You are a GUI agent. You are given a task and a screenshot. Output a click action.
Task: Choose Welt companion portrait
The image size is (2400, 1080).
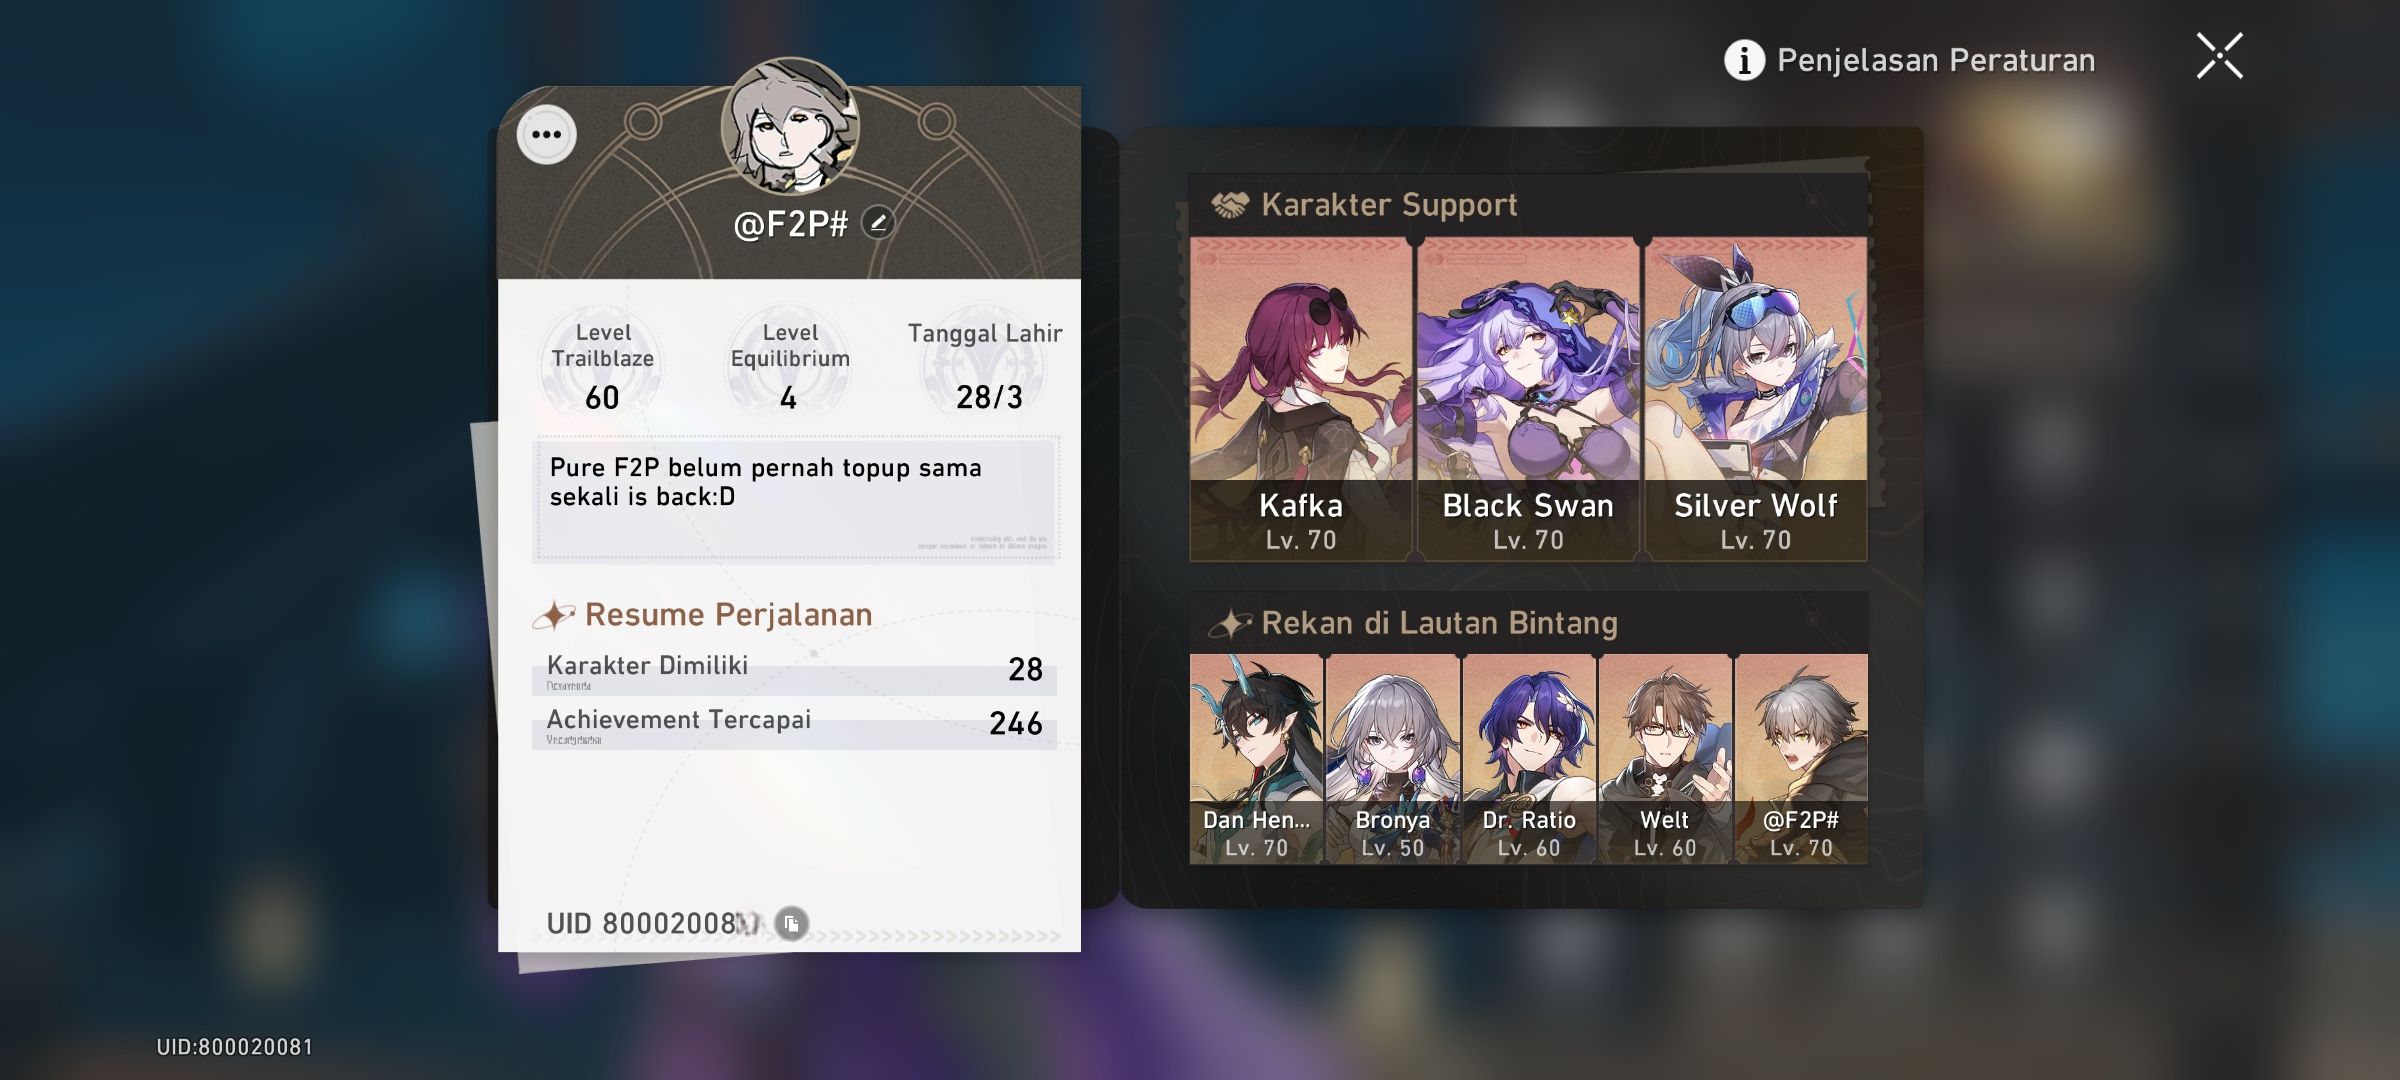point(1665,759)
